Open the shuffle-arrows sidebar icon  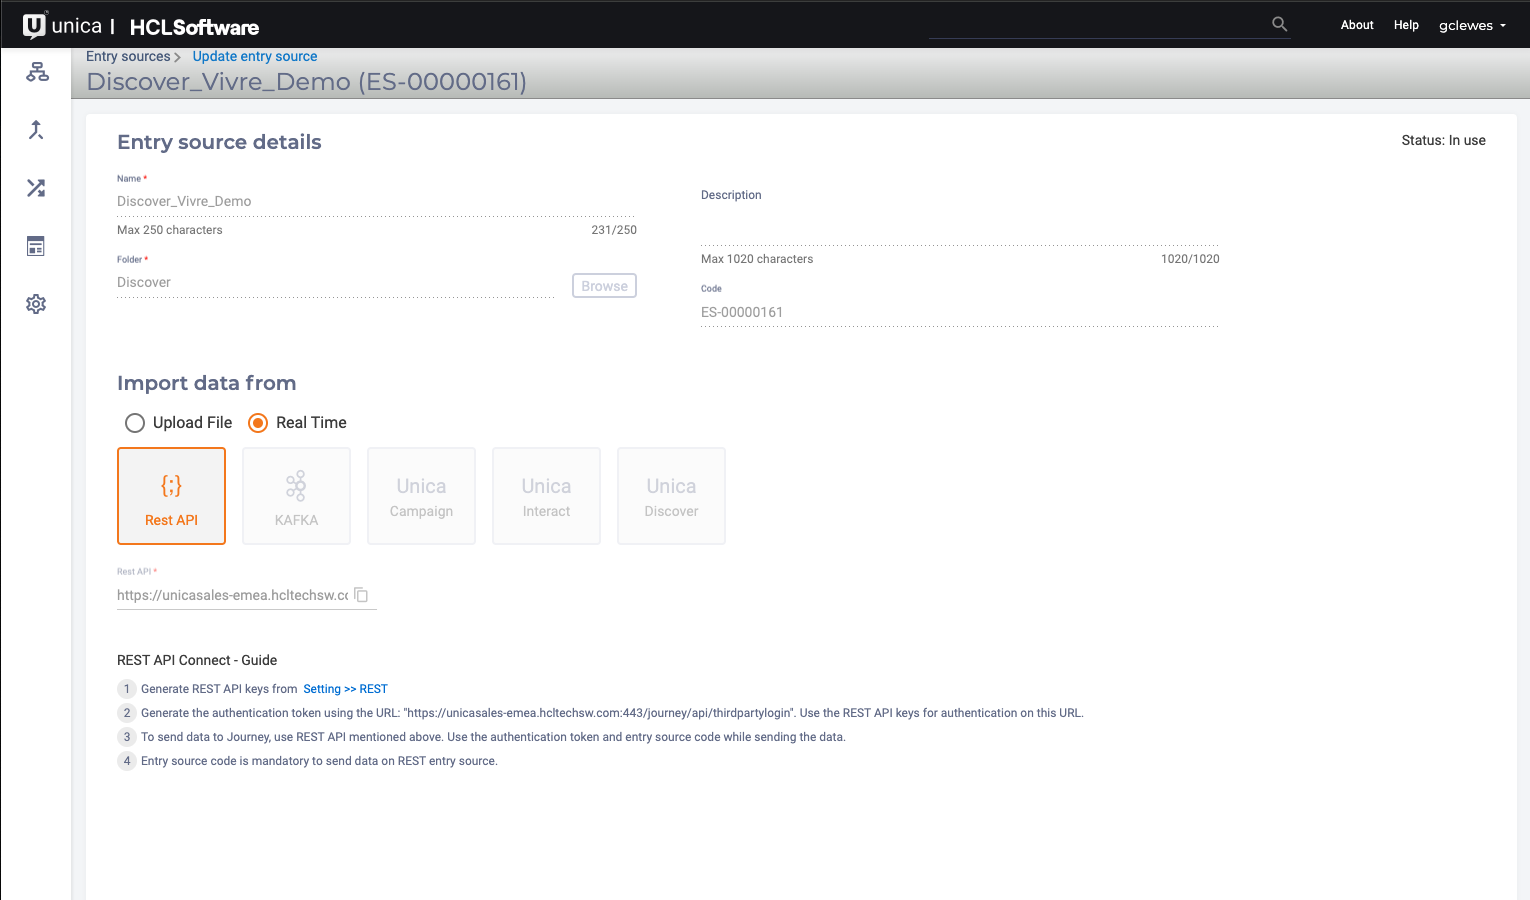[36, 188]
